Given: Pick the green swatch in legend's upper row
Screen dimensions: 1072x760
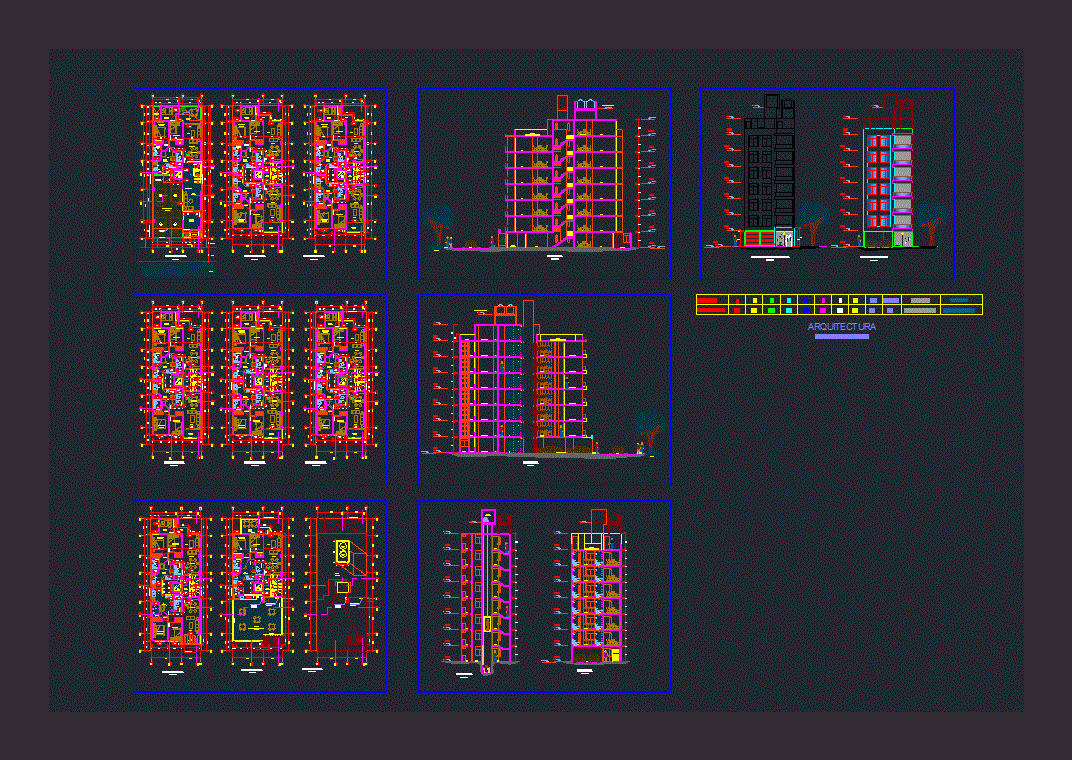Looking at the screenshot, I should point(771,300).
